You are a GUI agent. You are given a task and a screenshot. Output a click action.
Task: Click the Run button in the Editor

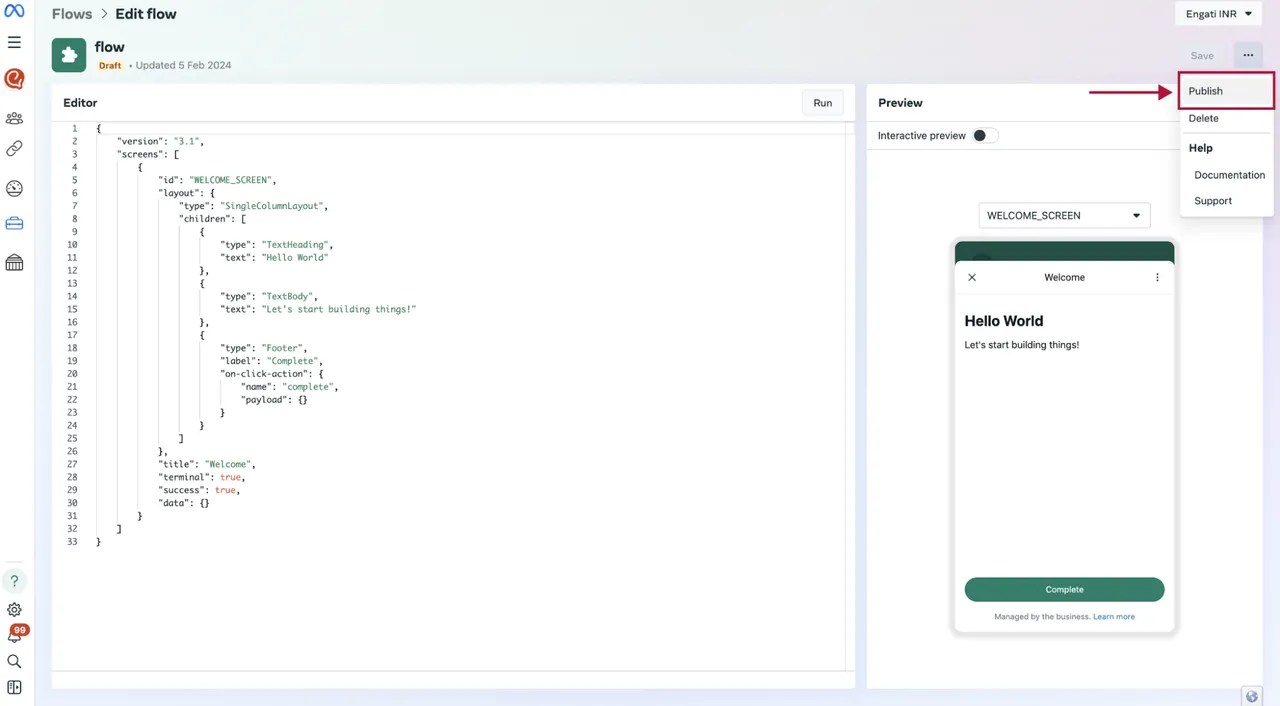pos(822,102)
